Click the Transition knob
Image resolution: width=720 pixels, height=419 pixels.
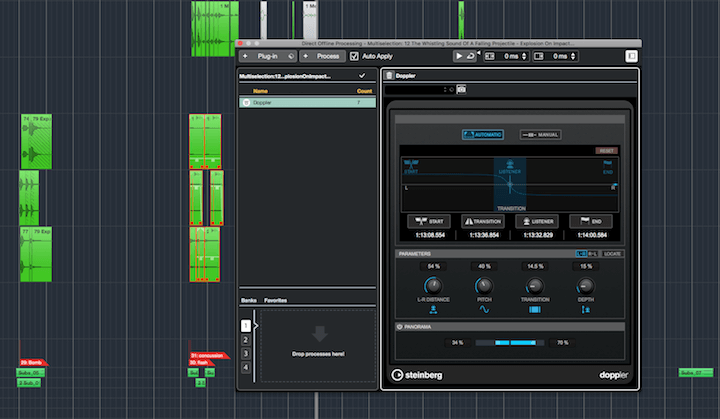pos(534,286)
